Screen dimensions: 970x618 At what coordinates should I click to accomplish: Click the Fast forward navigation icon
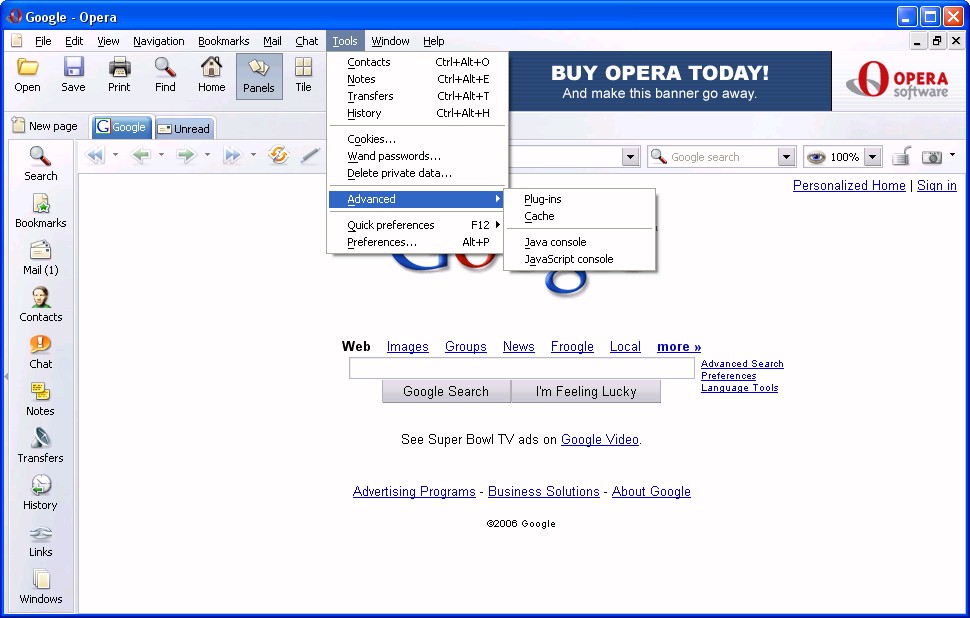233,155
